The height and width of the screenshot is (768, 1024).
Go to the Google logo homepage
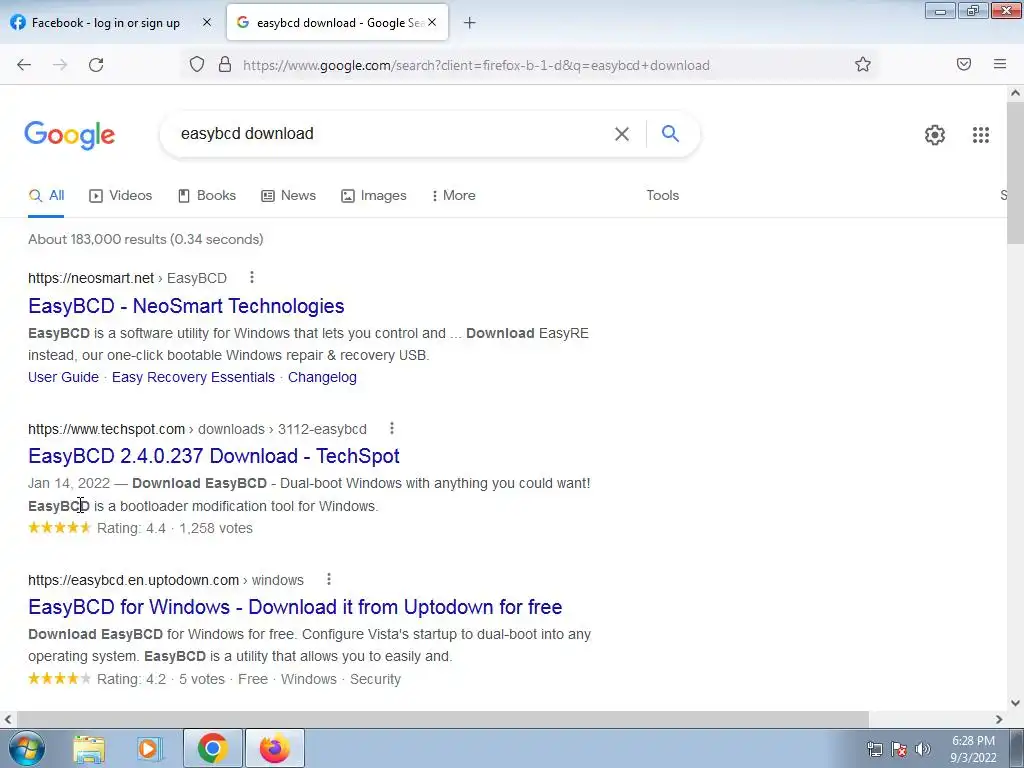(70, 135)
